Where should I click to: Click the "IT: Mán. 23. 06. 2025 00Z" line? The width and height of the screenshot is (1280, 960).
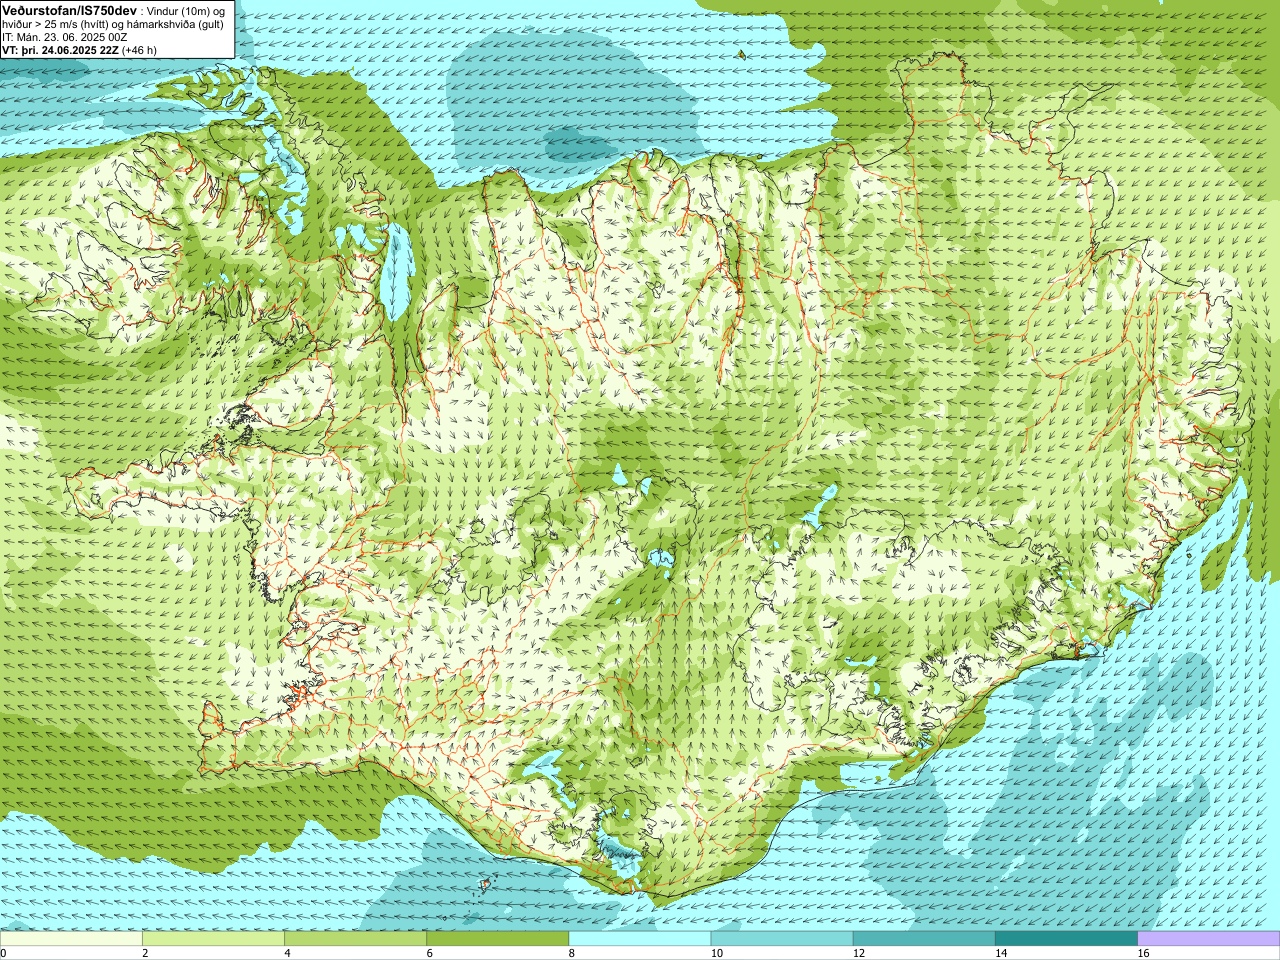(63, 37)
